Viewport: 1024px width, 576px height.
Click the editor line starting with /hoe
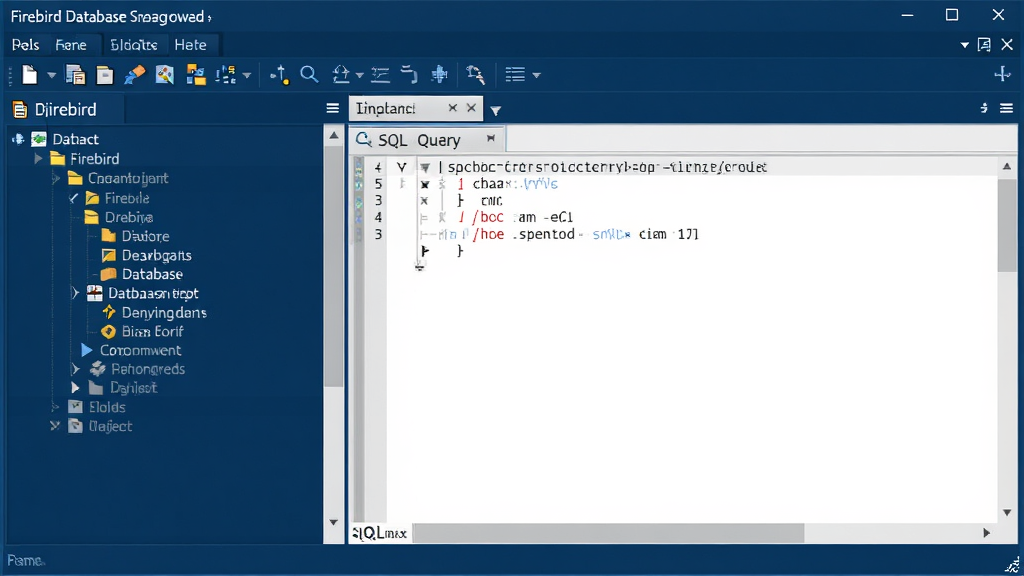pos(585,234)
